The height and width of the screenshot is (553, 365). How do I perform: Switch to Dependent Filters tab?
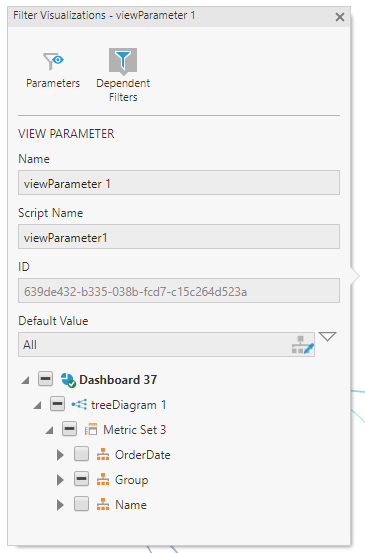123,75
